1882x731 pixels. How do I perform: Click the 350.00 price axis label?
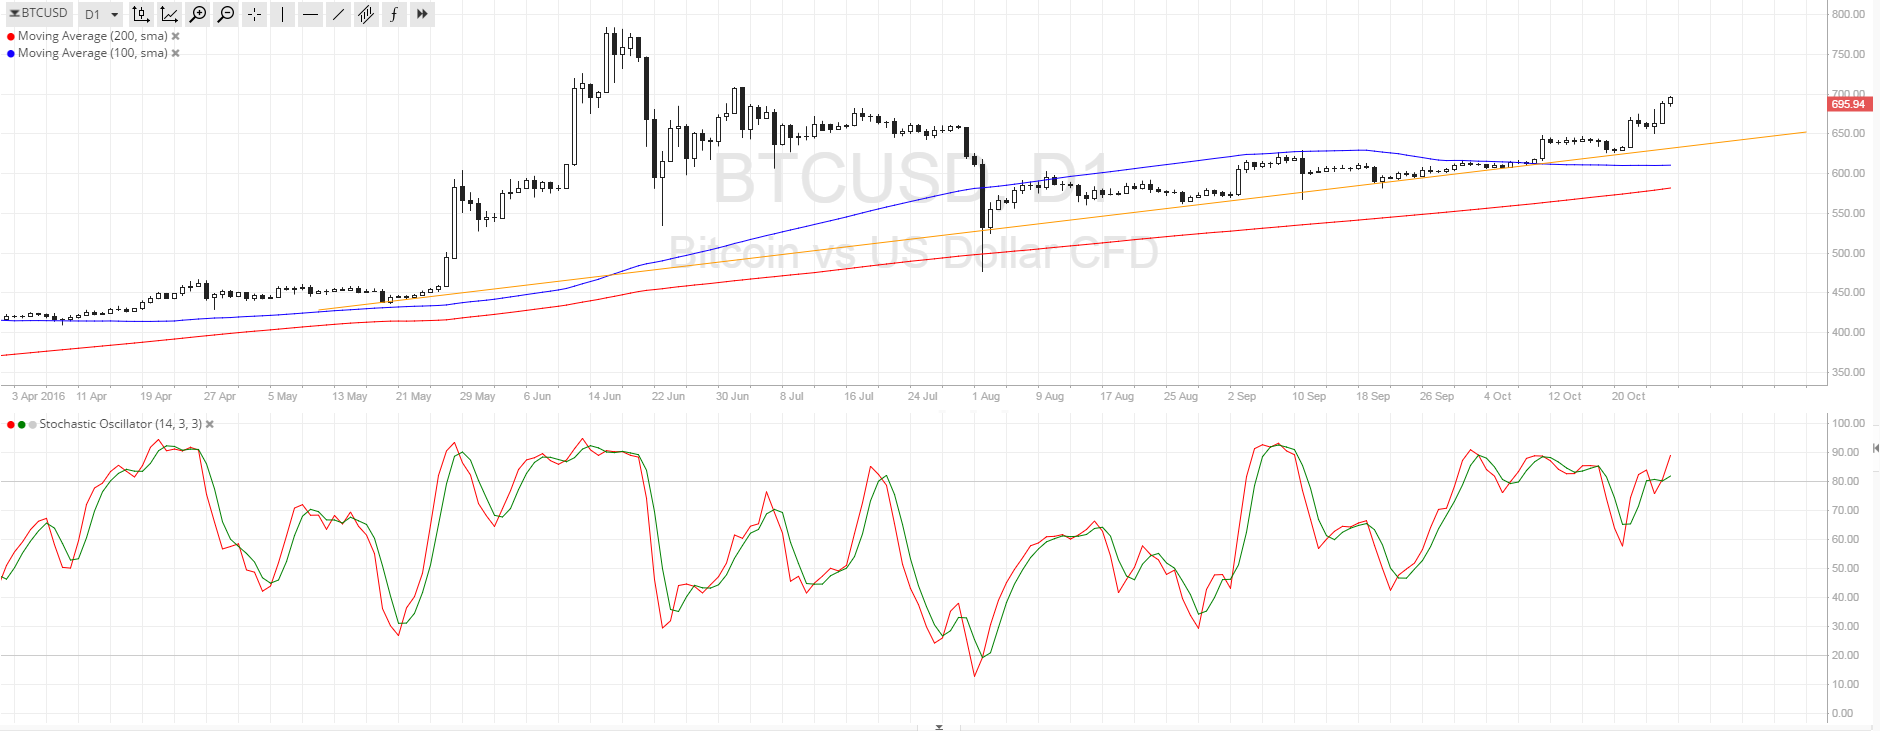(x=1848, y=372)
